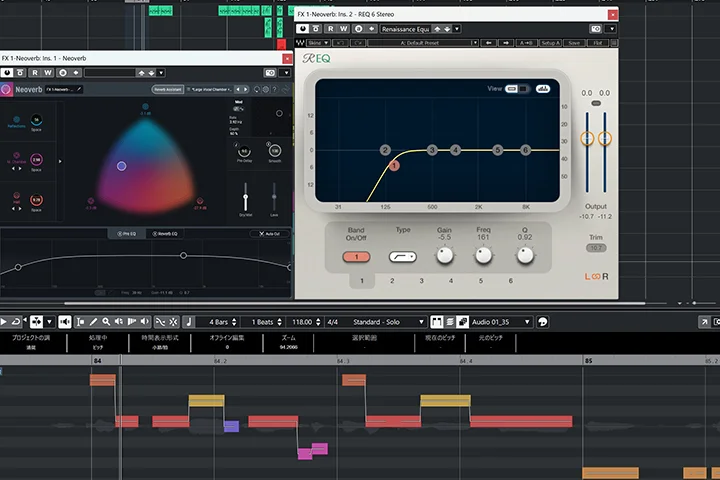The width and height of the screenshot is (720, 480).
Task: Click the Reverb Assistant button
Action: point(168,90)
